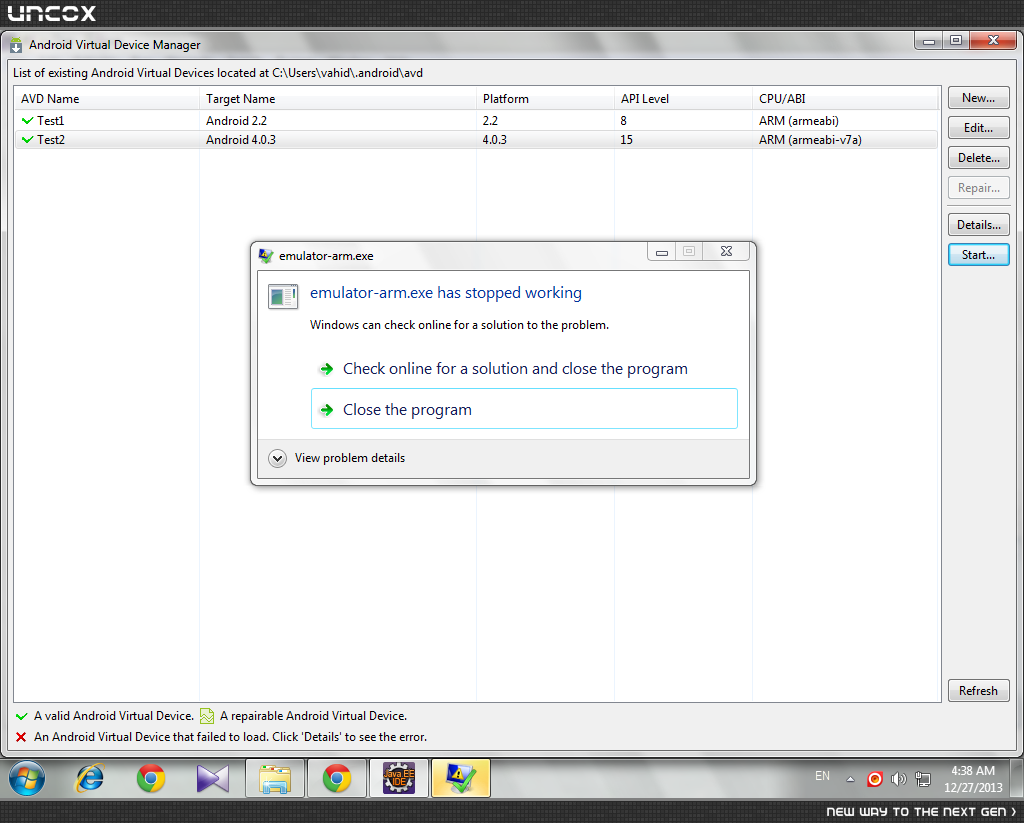The height and width of the screenshot is (823, 1024).
Task: Minimize the emulator-arm.exe dialog
Action: (x=662, y=251)
